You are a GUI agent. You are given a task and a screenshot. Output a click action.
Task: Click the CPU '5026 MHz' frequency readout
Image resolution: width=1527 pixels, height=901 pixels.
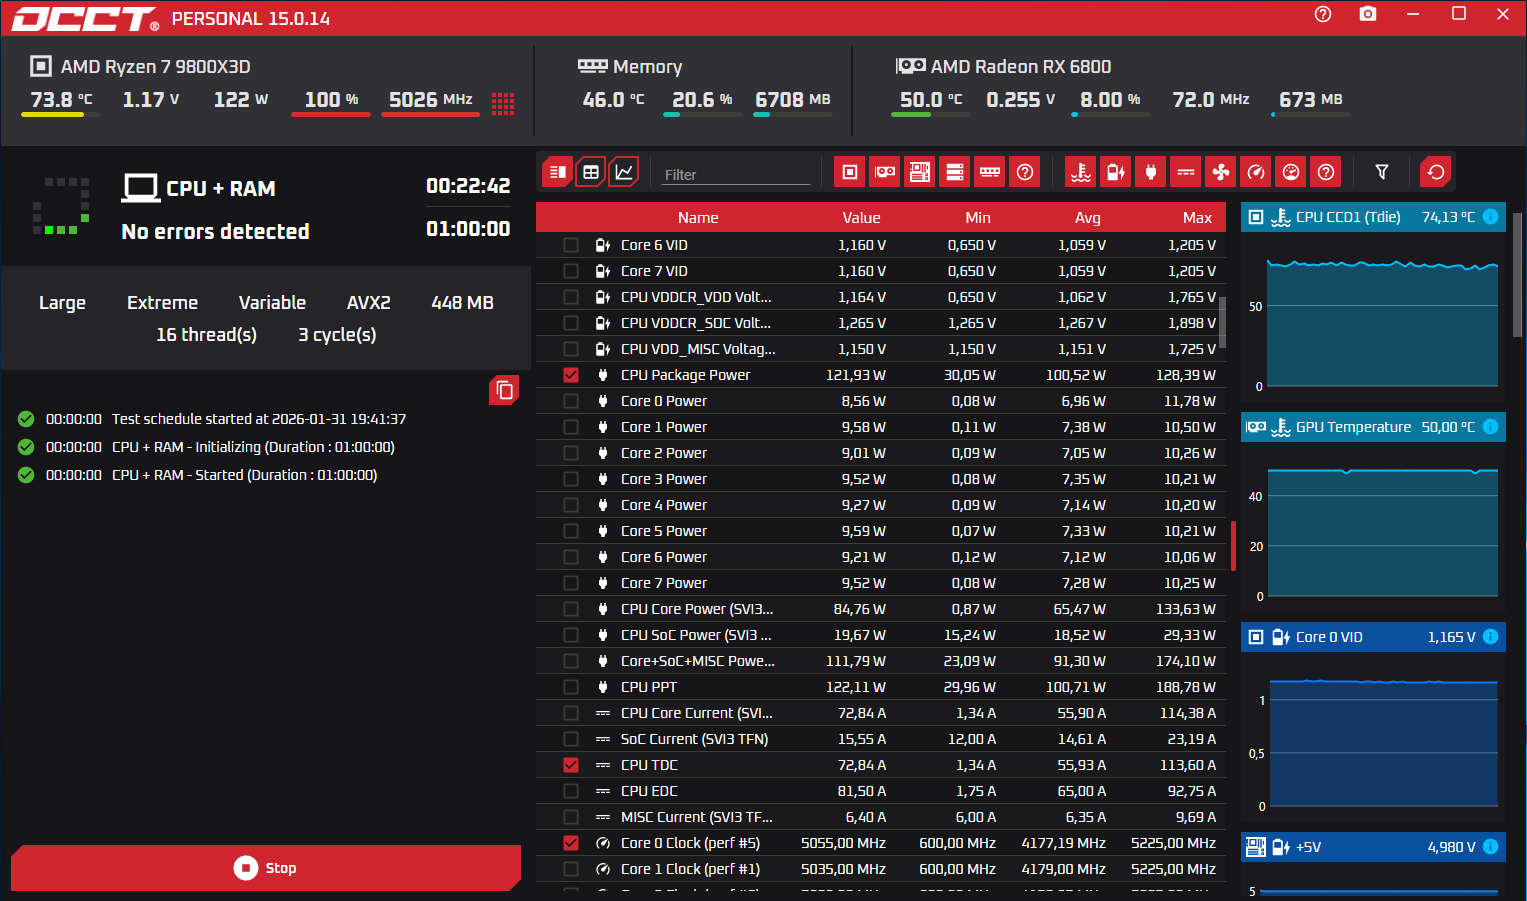pos(430,99)
